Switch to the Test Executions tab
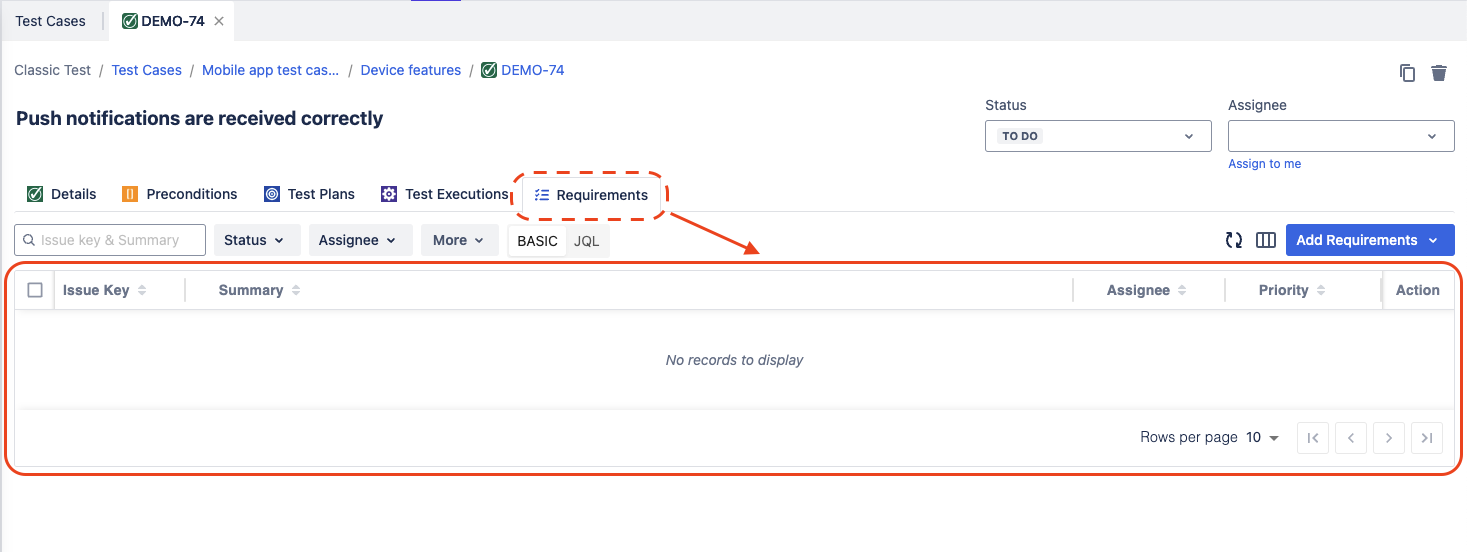Screen dimensions: 1467x552 [x=445, y=194]
